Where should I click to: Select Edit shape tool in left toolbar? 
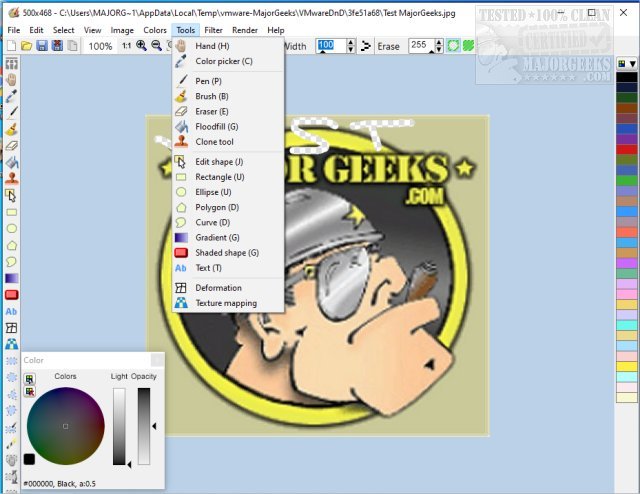11,196
